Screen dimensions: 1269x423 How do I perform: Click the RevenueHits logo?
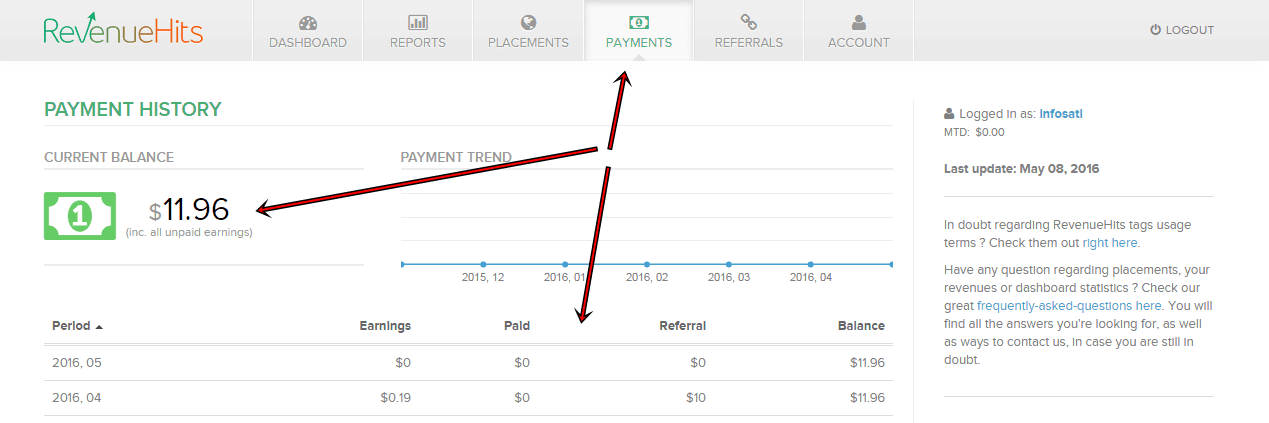coord(123,30)
